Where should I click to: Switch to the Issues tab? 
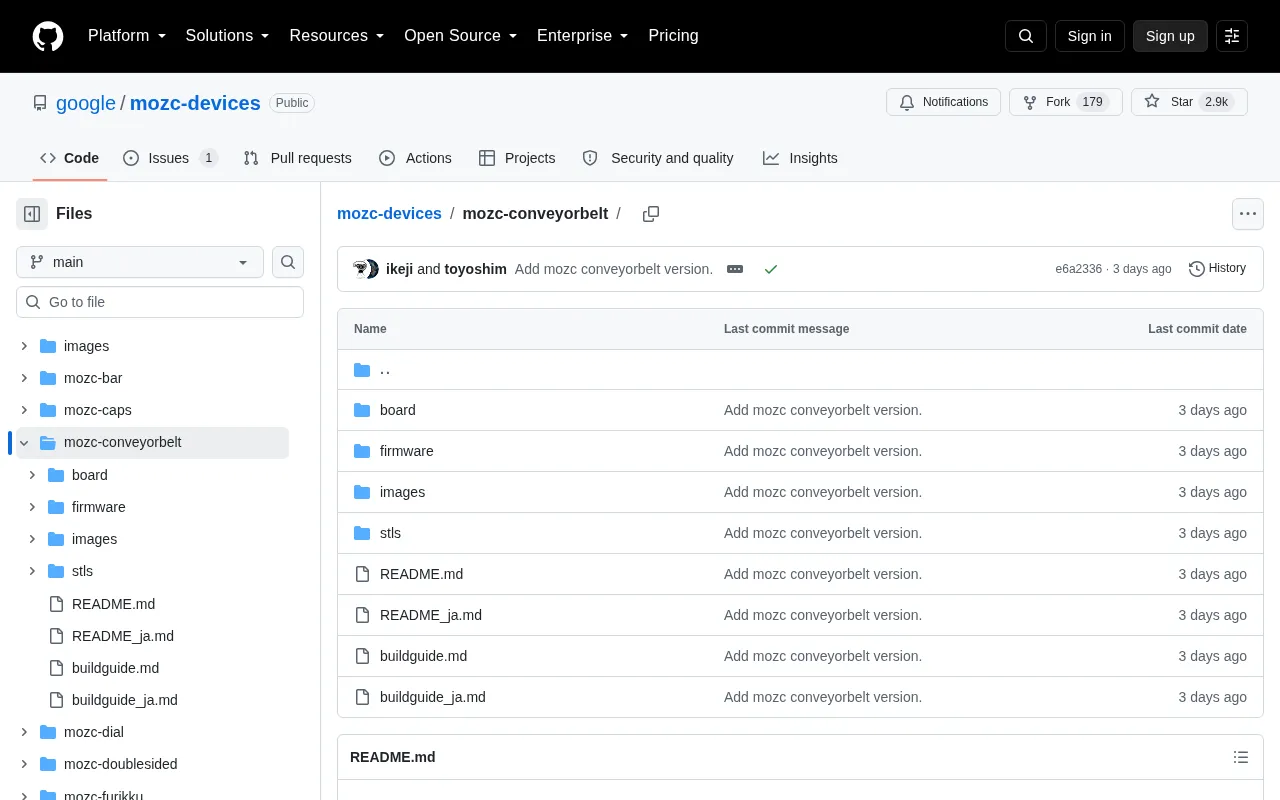170,158
